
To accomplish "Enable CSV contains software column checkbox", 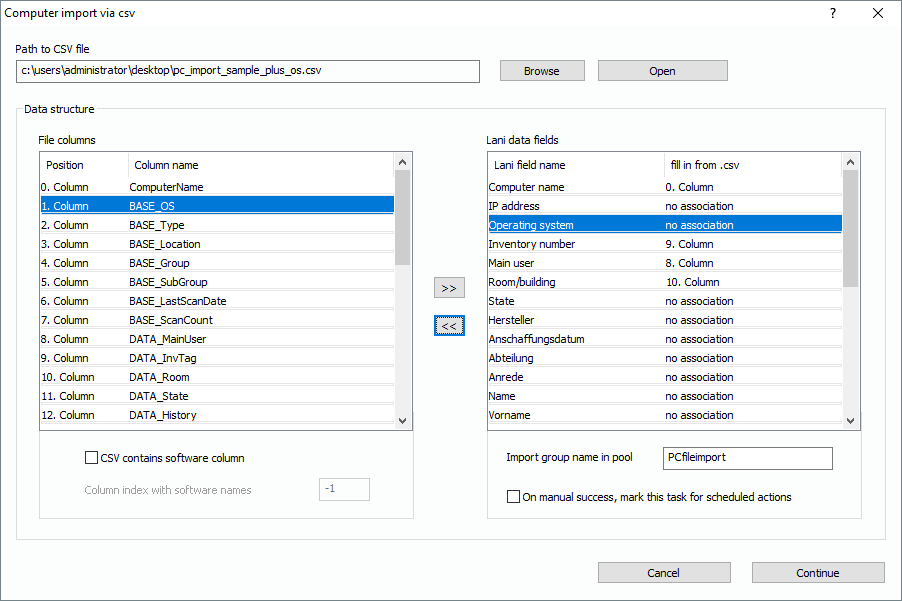I will point(92,458).
